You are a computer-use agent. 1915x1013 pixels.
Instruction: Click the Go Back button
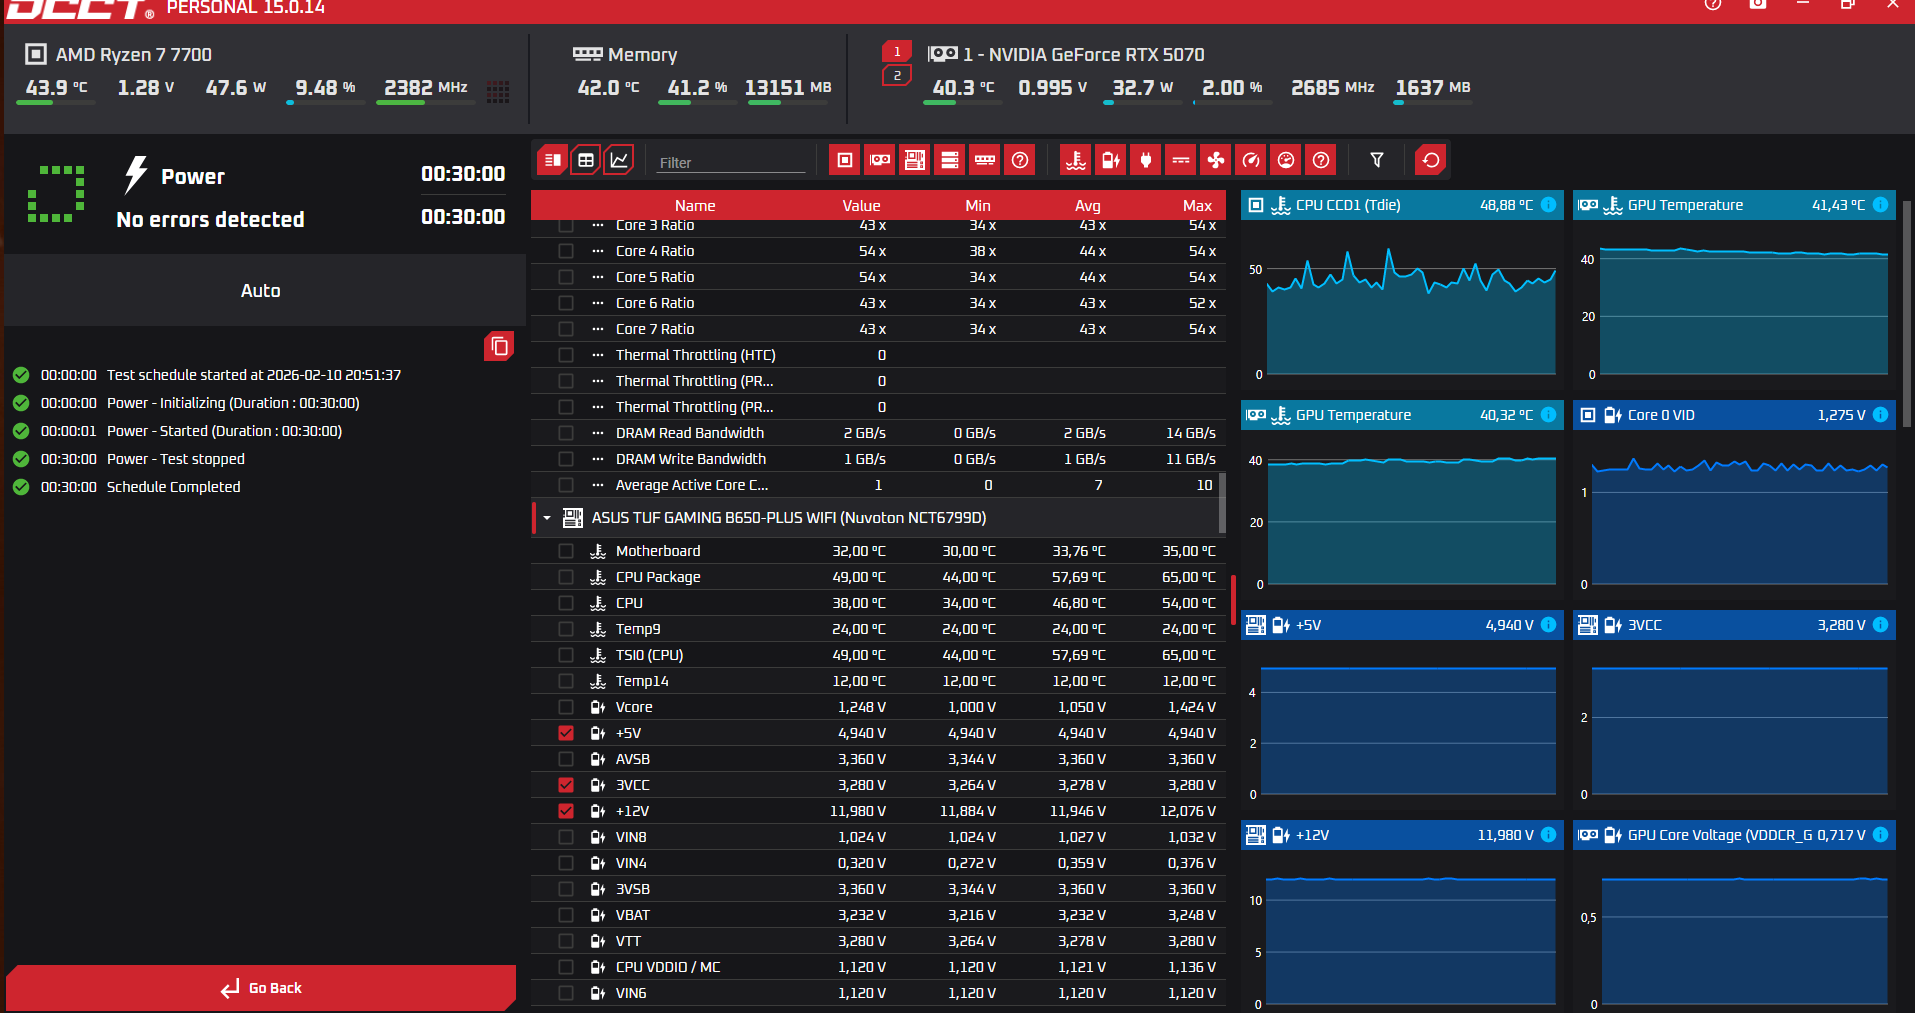coord(261,988)
